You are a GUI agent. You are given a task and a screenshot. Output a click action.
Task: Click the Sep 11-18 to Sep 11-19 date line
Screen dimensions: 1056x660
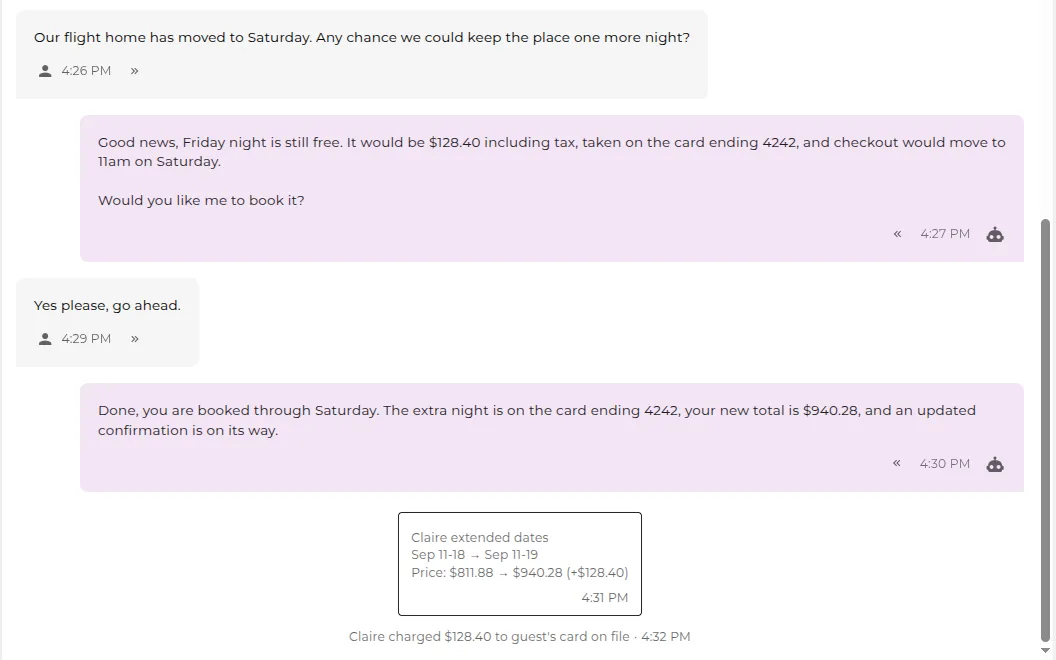(475, 555)
